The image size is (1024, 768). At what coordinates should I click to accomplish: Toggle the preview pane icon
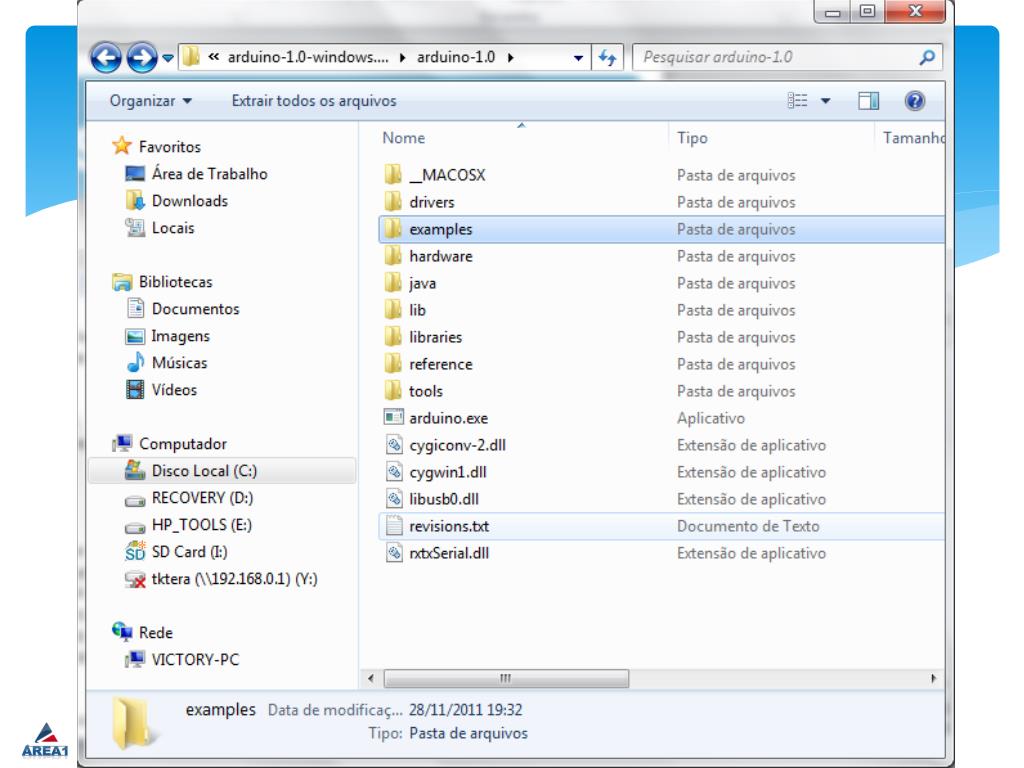[x=869, y=101]
